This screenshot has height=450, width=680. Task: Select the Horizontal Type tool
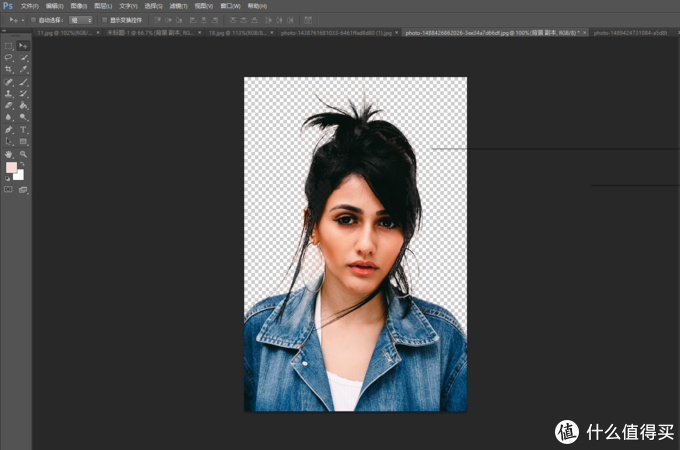coord(23,130)
